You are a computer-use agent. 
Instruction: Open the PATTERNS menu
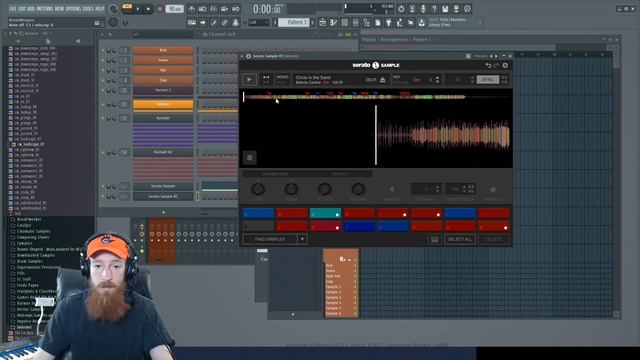tap(44, 9)
